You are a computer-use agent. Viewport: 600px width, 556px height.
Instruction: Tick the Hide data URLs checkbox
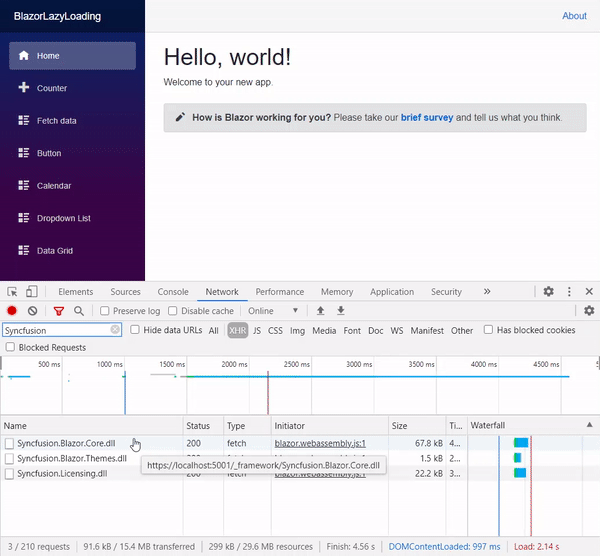(x=135, y=330)
